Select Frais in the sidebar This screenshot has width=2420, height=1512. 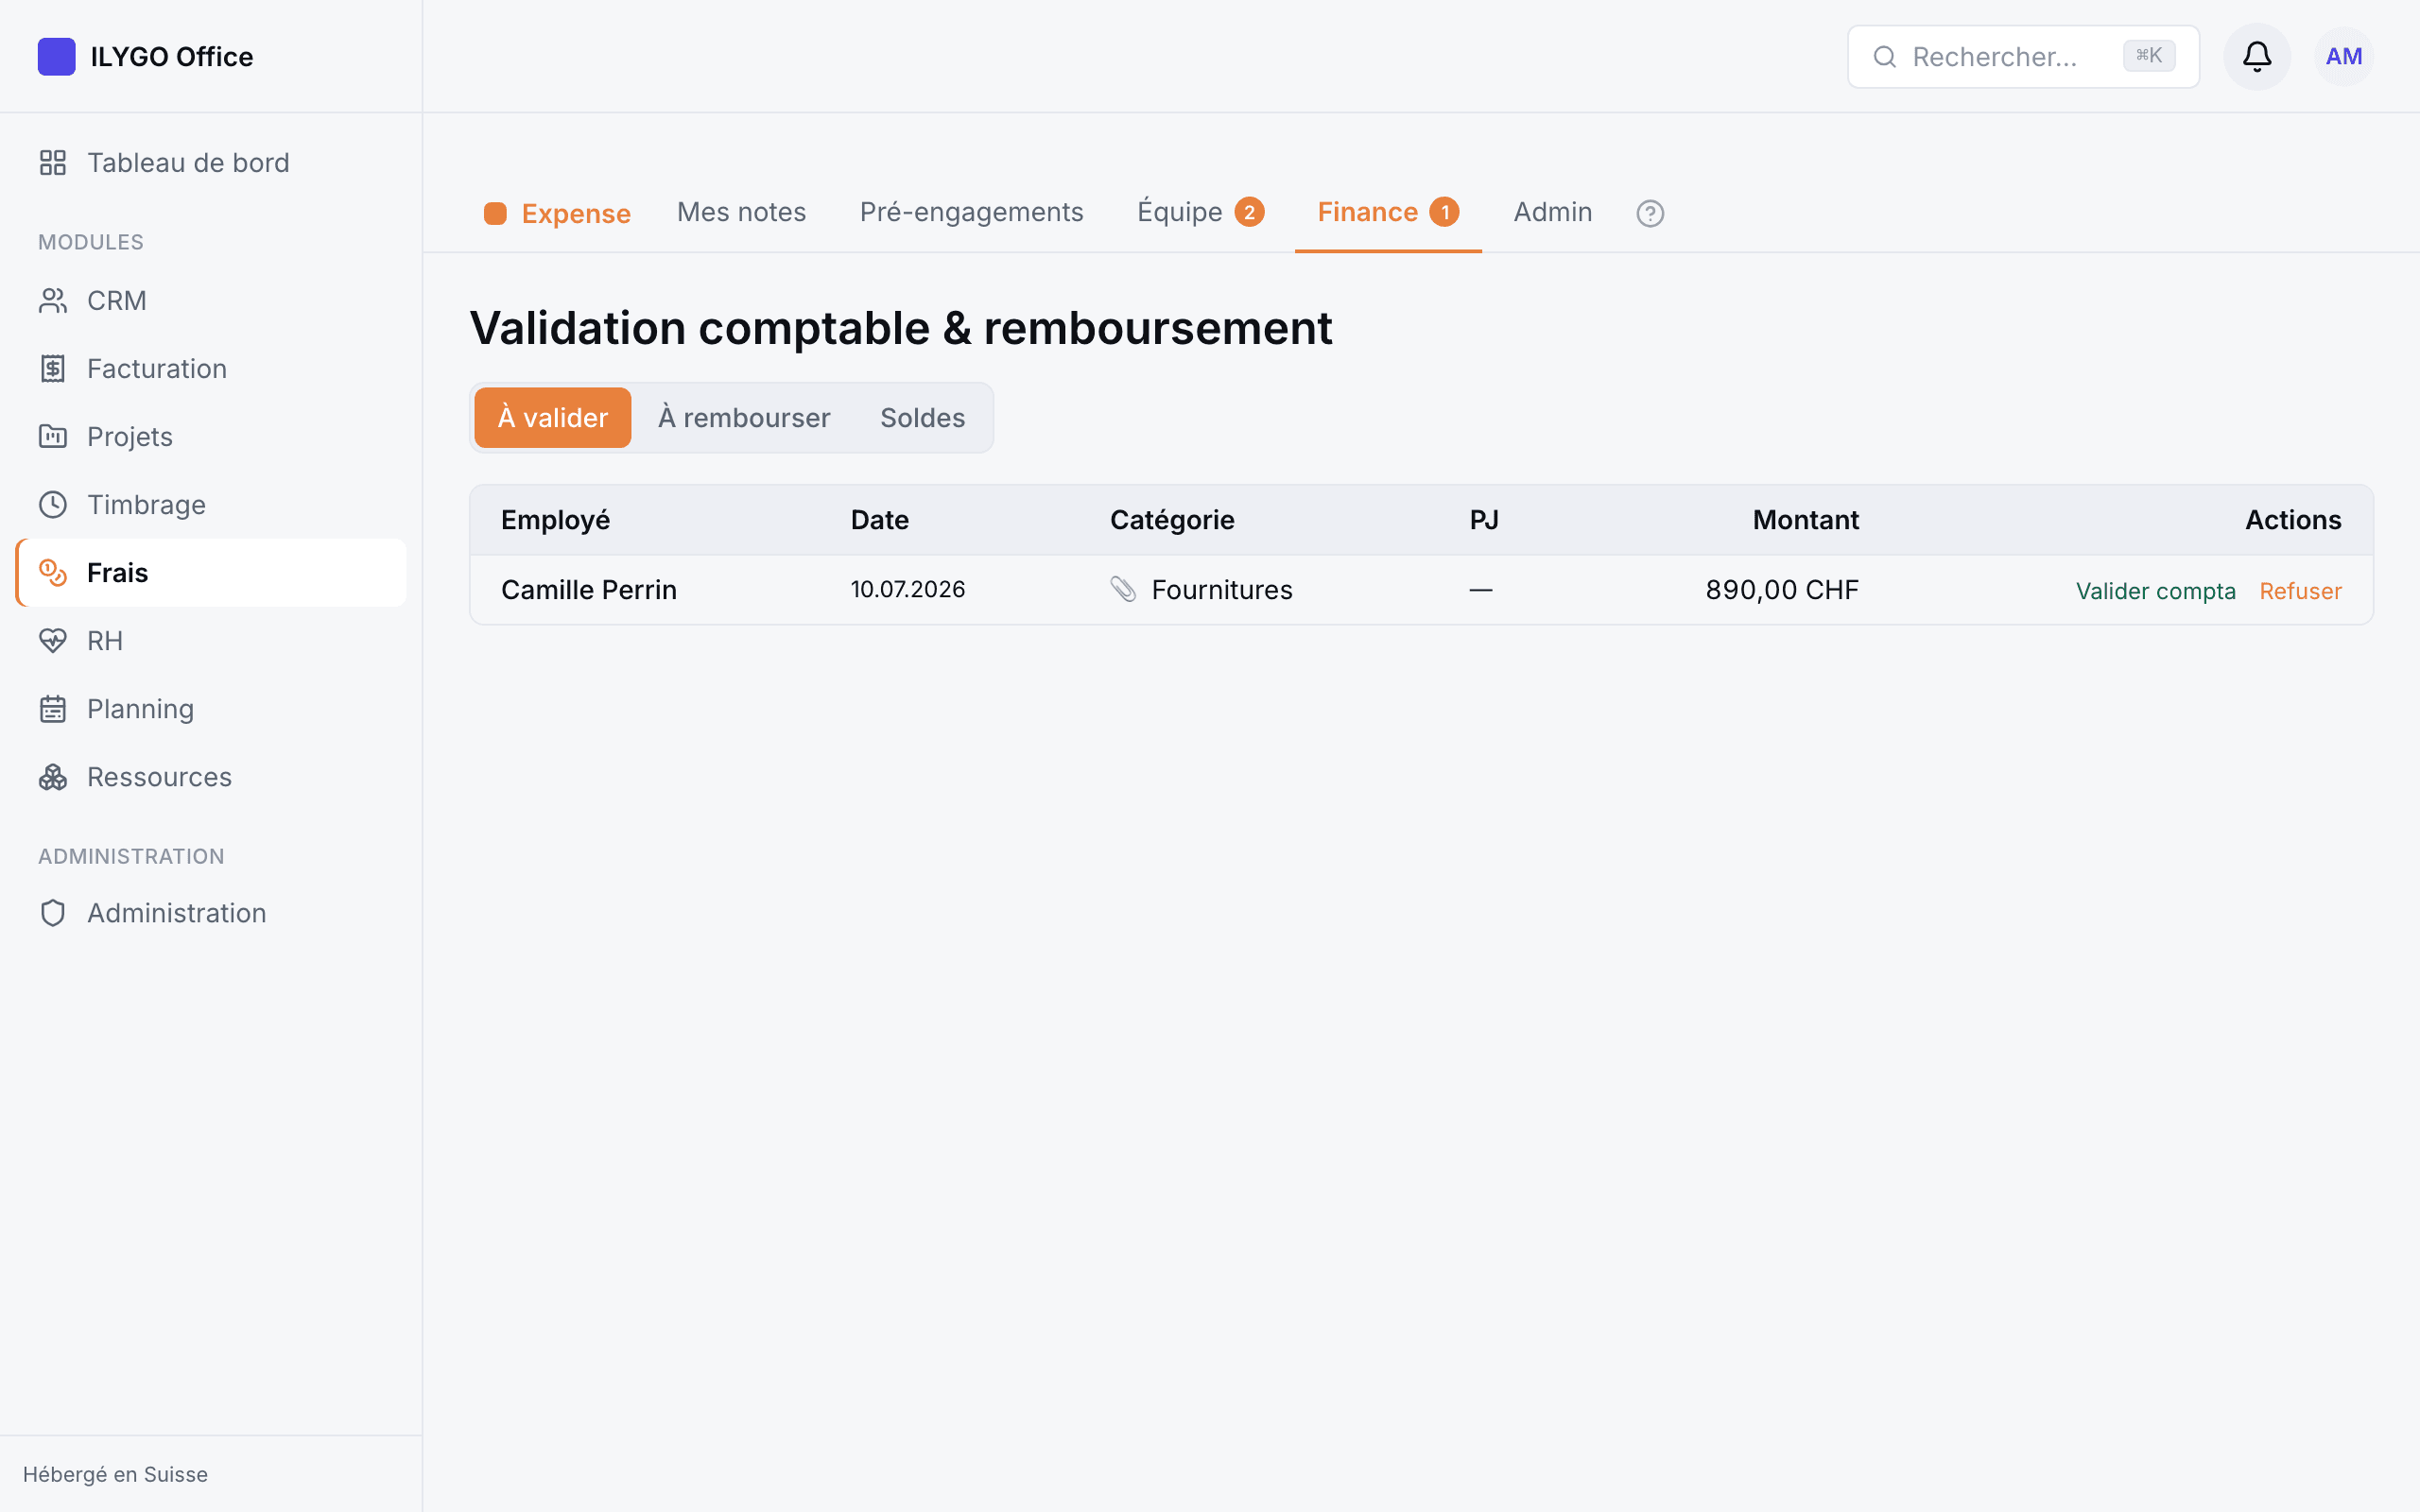point(211,572)
